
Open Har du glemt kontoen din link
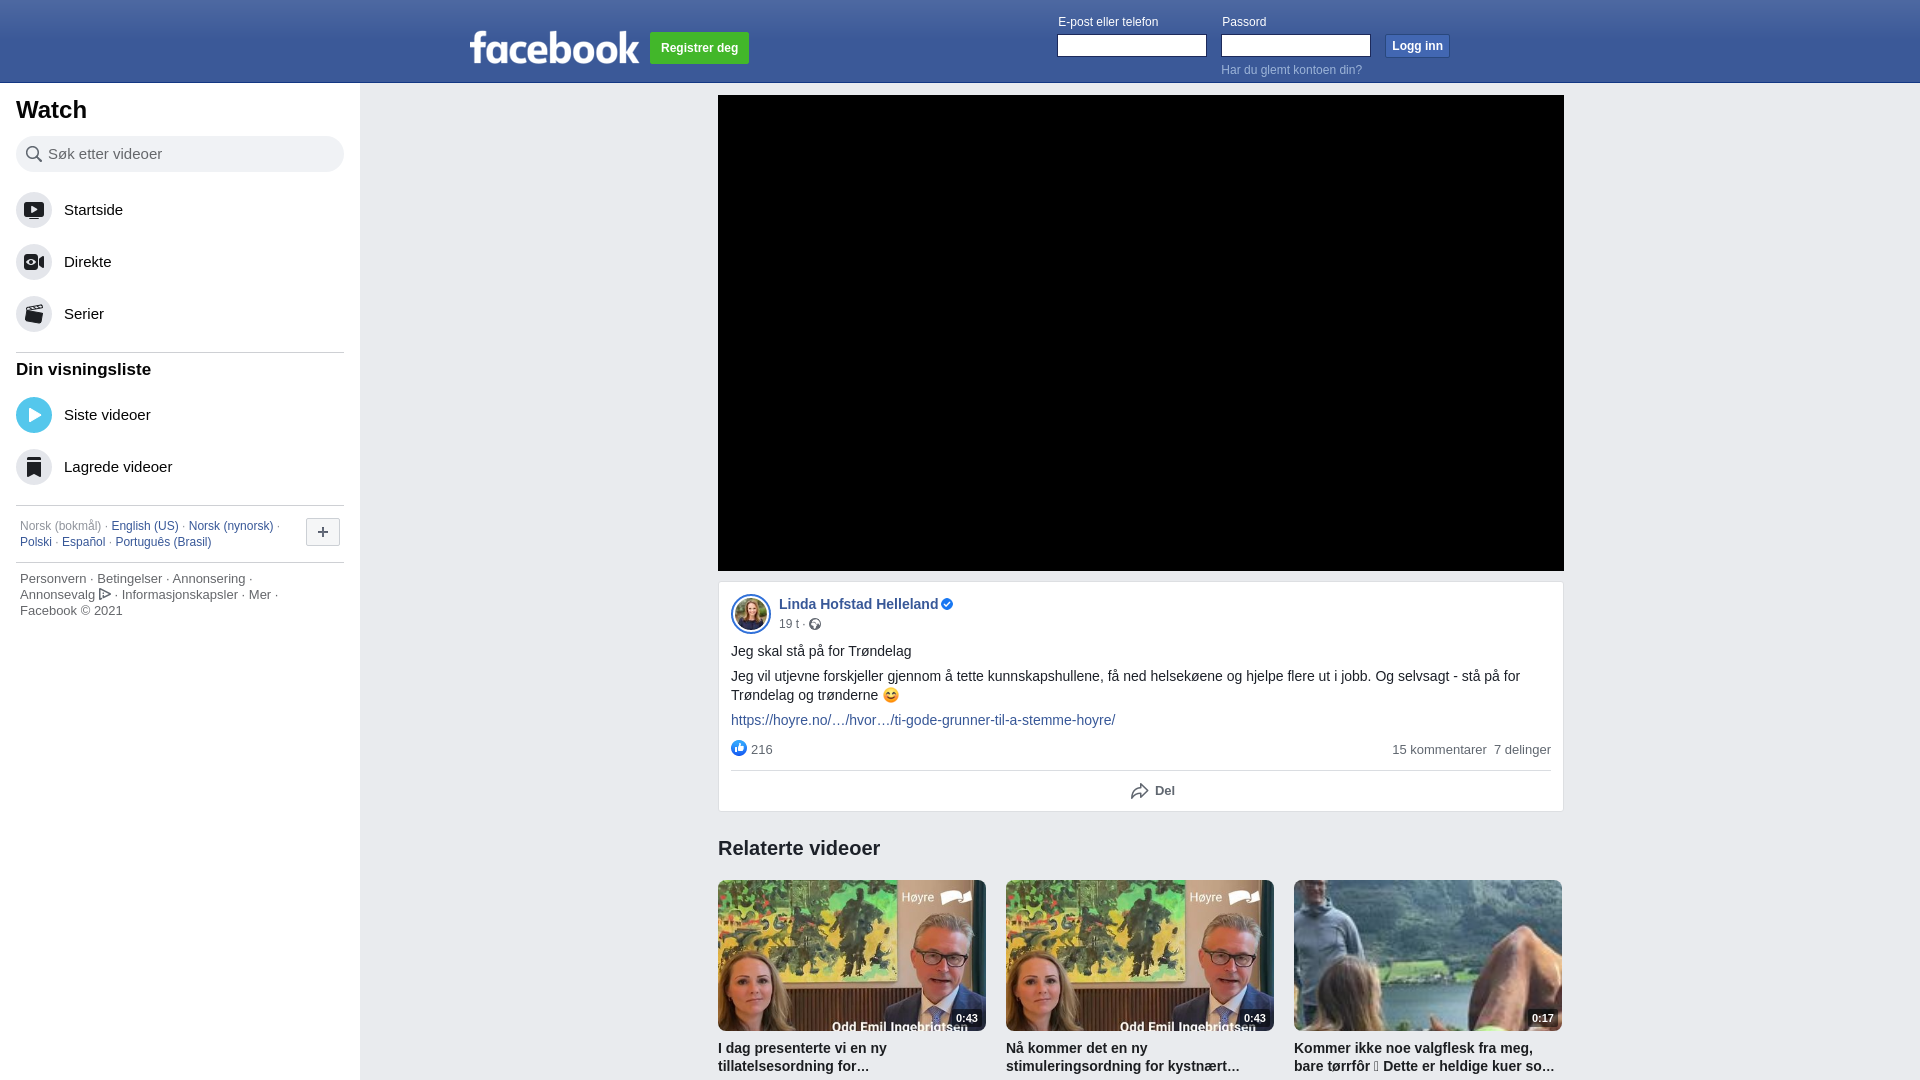click(1291, 70)
